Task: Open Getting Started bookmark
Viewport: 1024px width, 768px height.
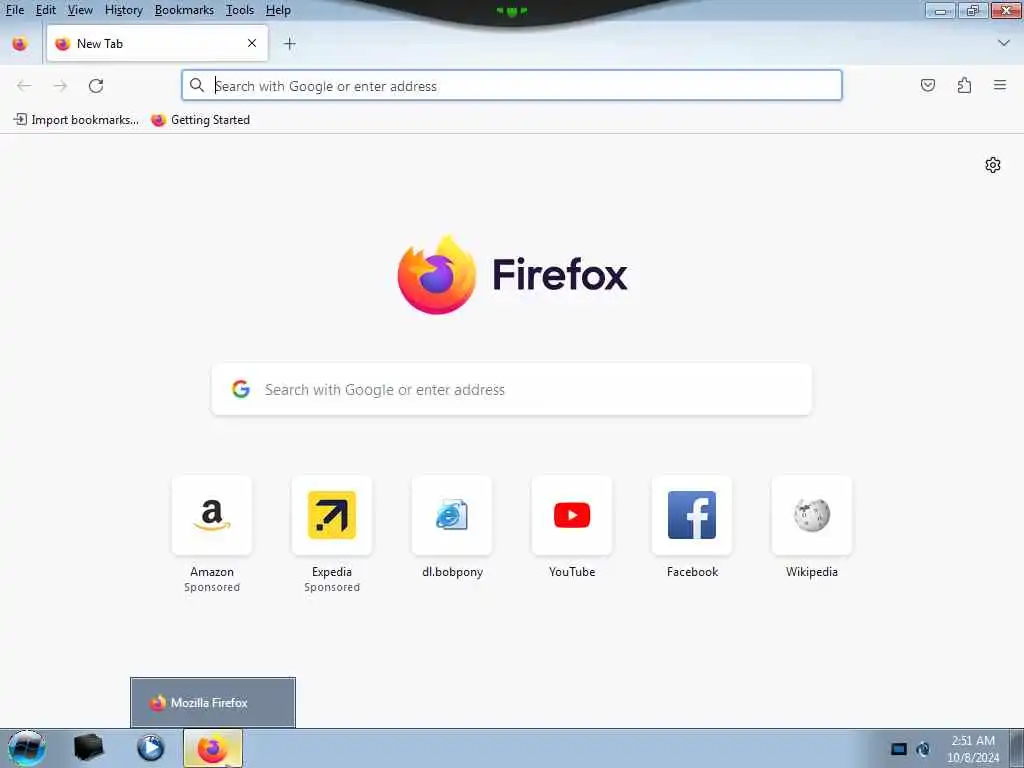Action: pos(200,120)
